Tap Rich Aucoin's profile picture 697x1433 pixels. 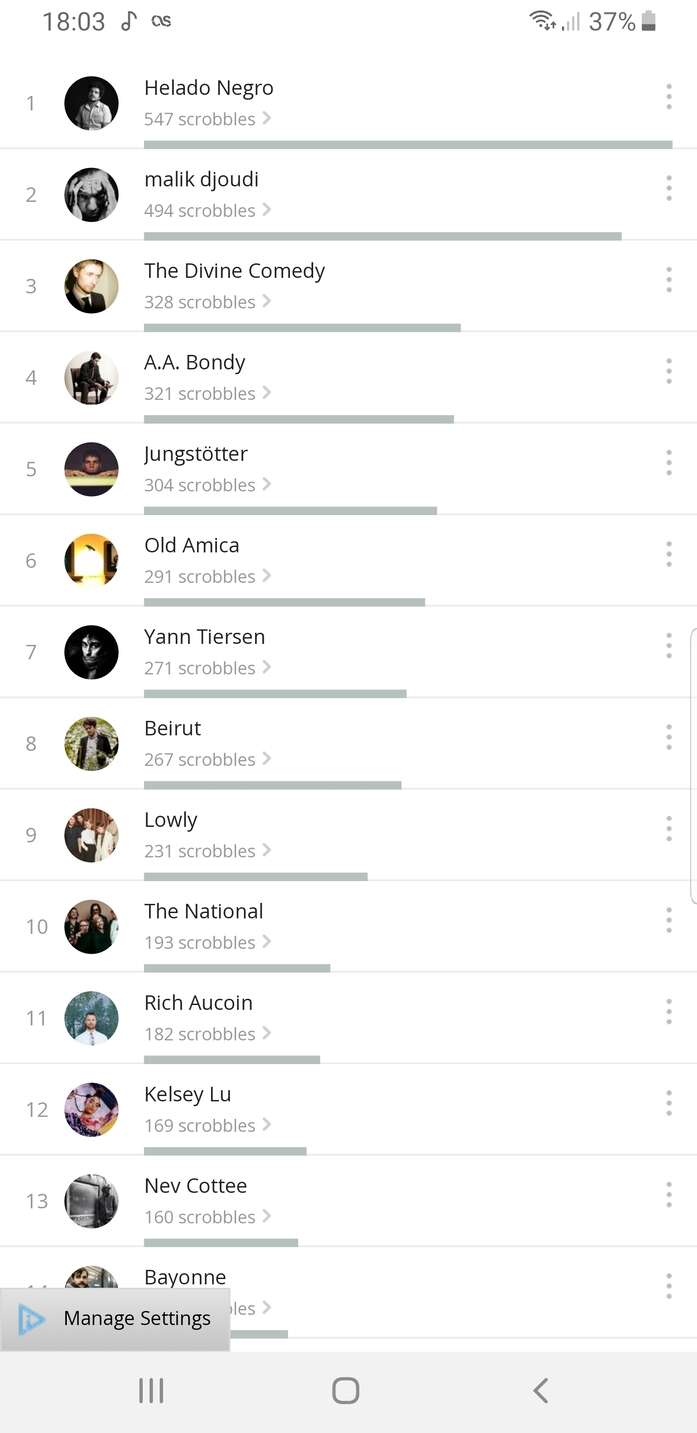91,1018
